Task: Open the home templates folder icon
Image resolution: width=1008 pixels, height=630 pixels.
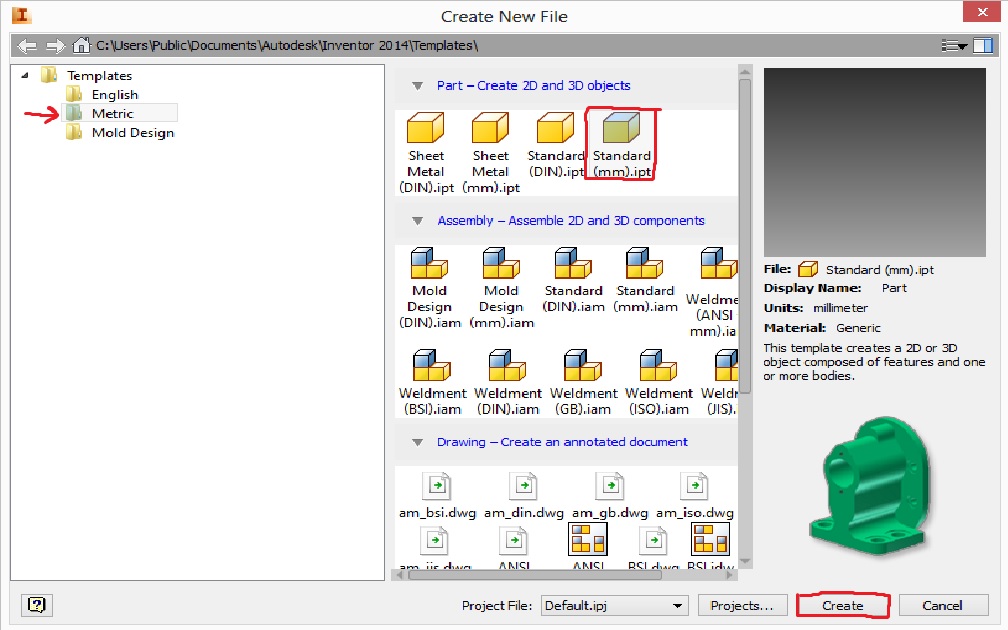Action: [81, 45]
